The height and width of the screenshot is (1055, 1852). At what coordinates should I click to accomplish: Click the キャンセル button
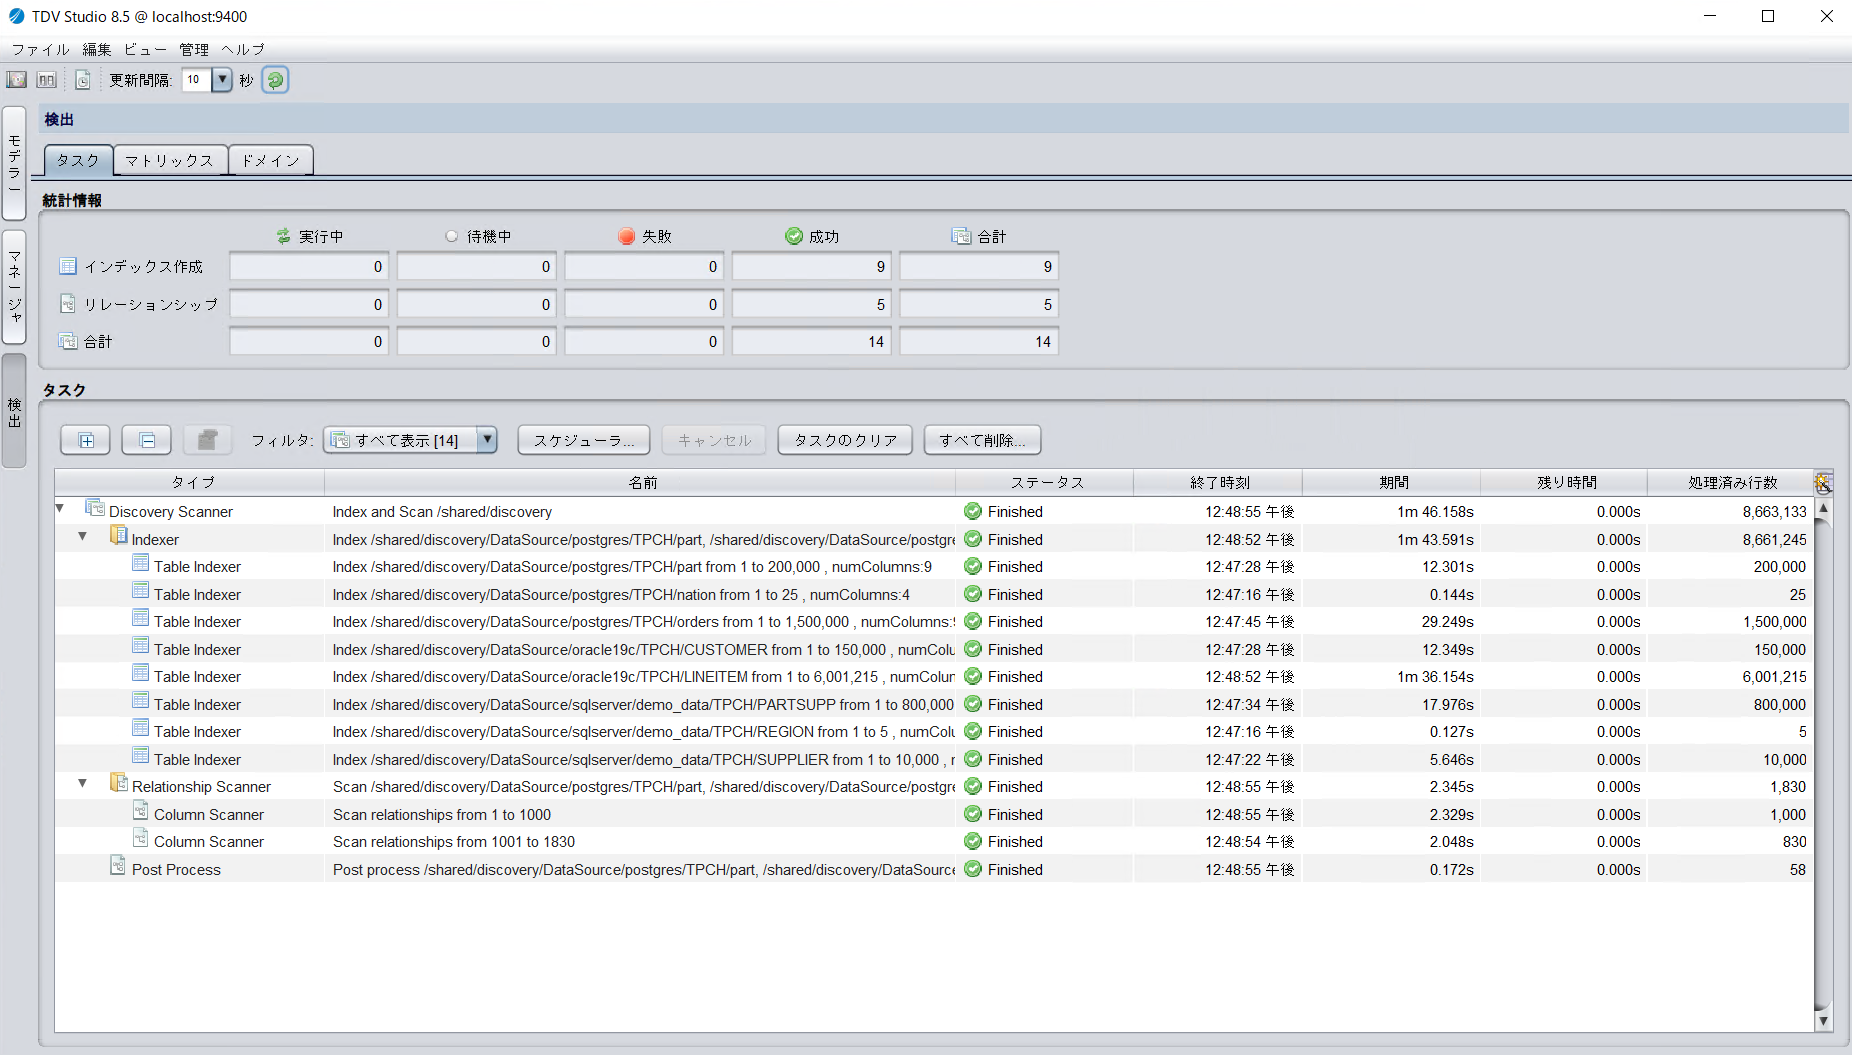click(x=714, y=440)
